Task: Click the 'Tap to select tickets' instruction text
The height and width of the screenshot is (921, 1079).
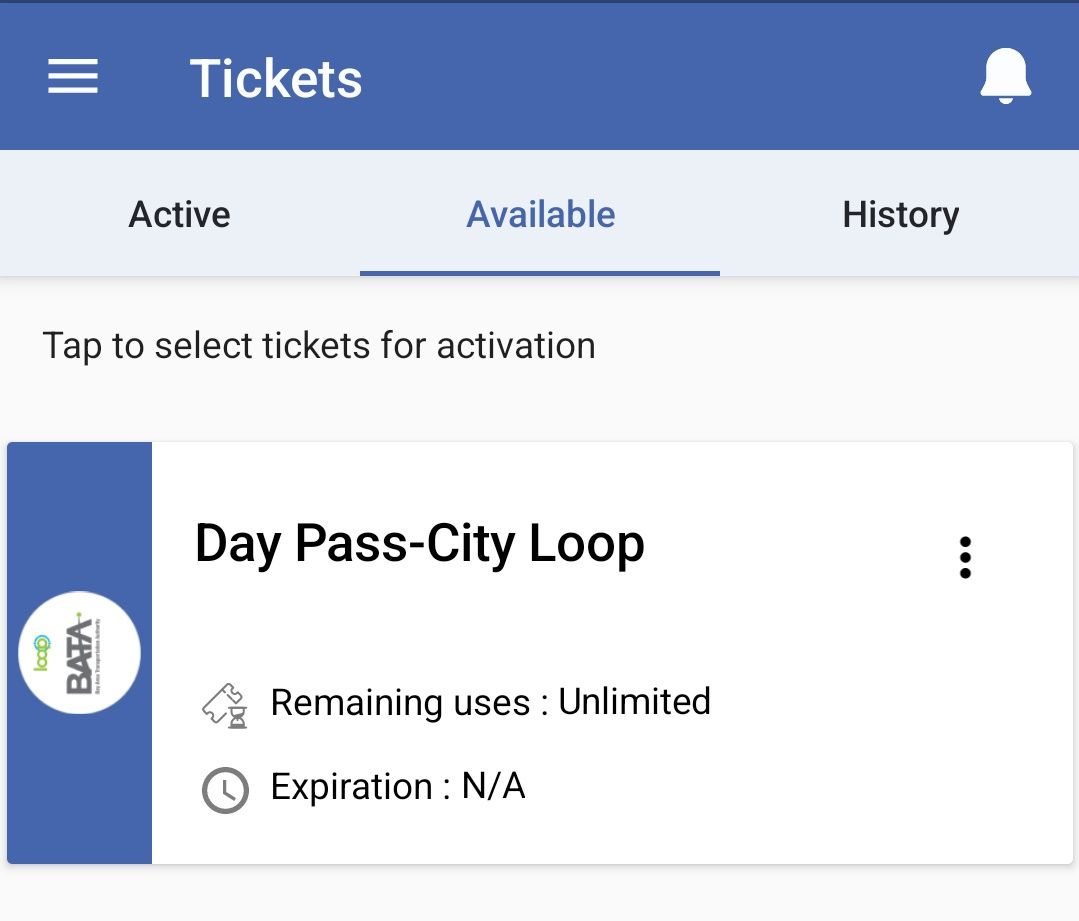Action: point(319,346)
